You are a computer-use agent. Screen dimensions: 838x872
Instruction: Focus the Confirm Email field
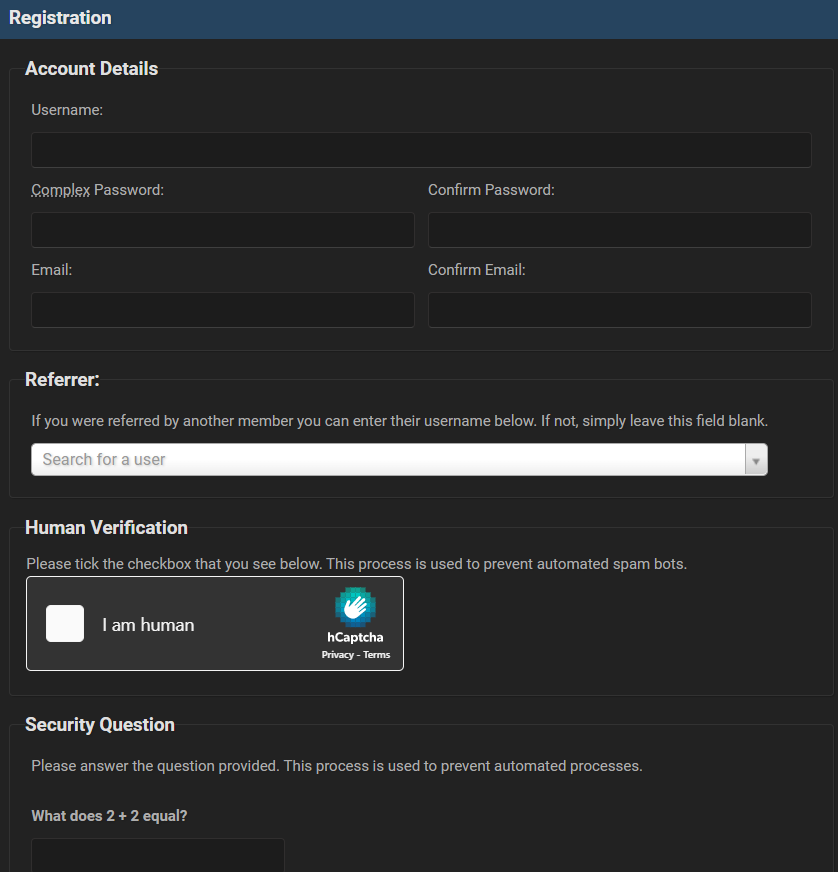[x=619, y=310]
